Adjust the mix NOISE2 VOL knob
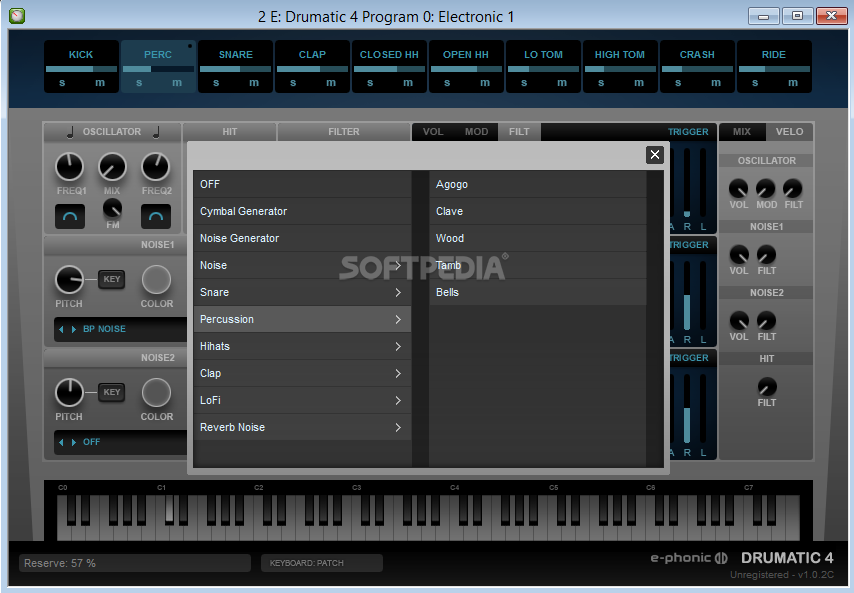854x593 pixels. (739, 320)
